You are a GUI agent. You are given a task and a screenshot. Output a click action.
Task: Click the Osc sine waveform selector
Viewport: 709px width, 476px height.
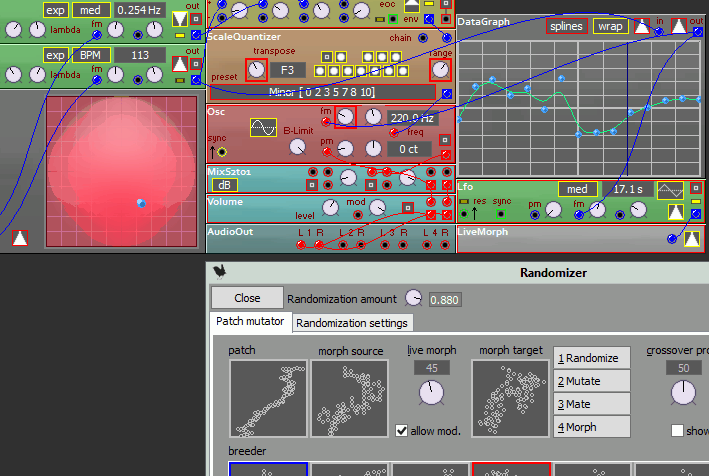click(263, 128)
